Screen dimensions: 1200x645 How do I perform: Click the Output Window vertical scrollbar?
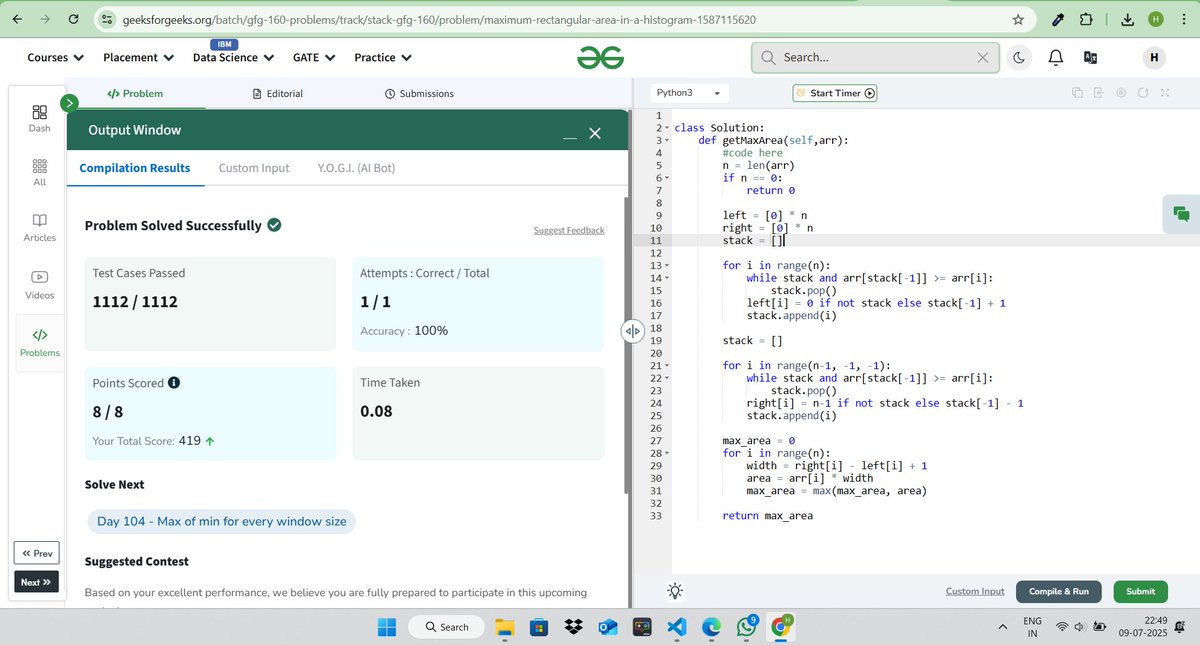(627, 345)
